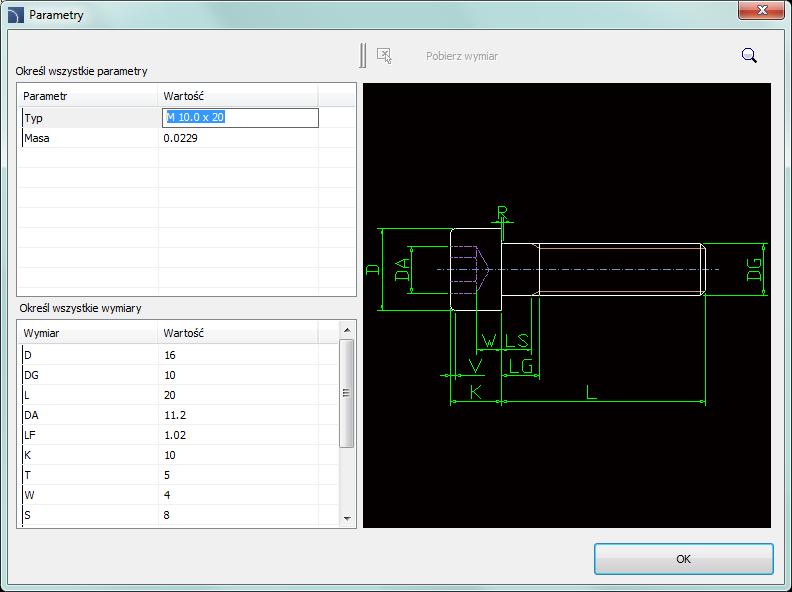Select the Masa value 0.0229
This screenshot has width=792, height=592.
tap(180, 138)
